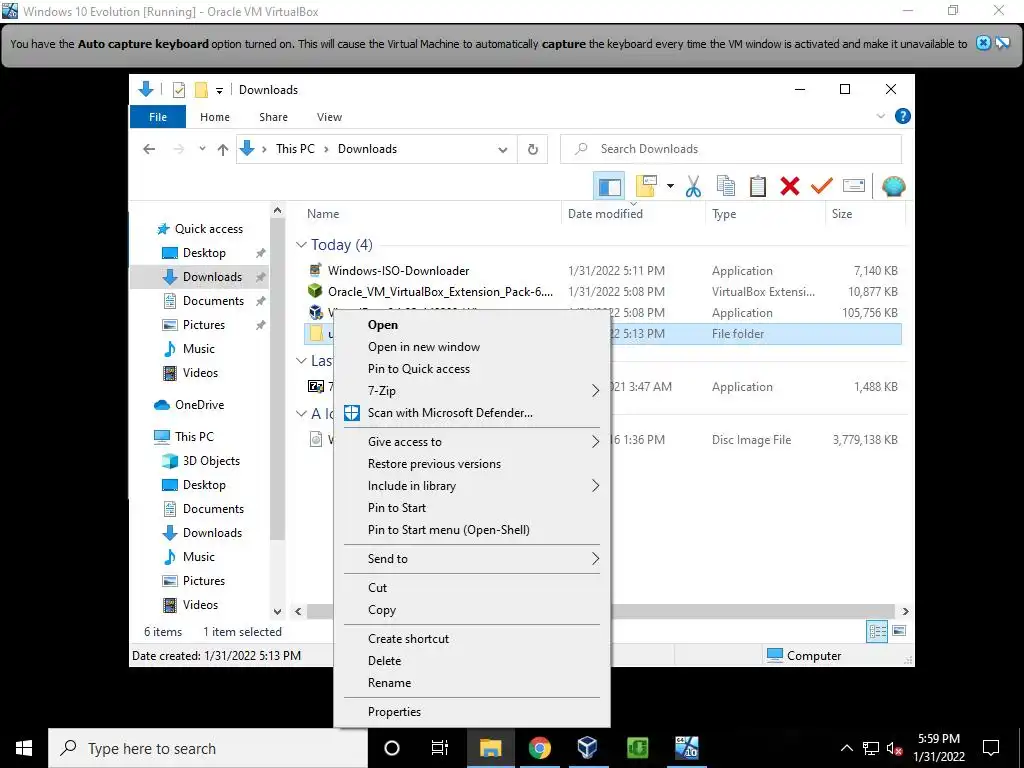Go up one folder level arrow
This screenshot has height=768, width=1024.
click(x=223, y=149)
